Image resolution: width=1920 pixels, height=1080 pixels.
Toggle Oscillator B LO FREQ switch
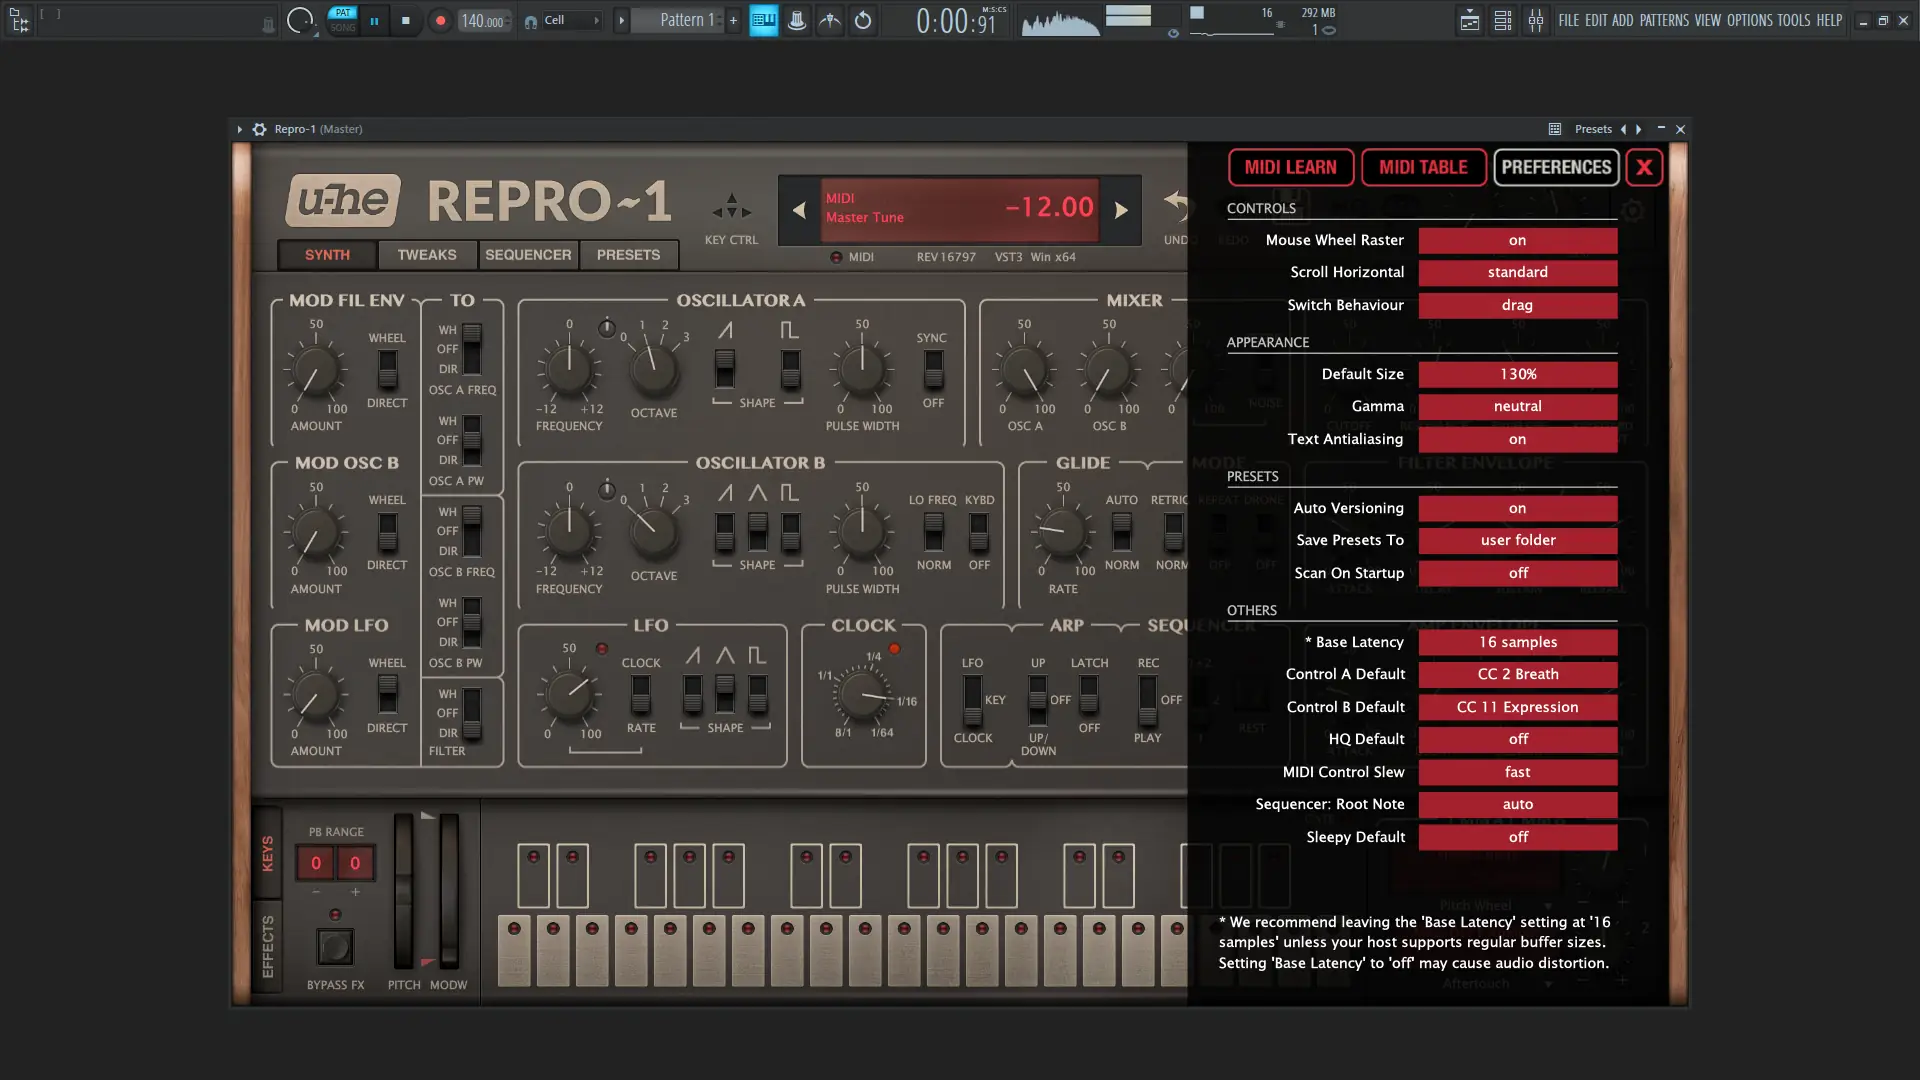tap(933, 532)
